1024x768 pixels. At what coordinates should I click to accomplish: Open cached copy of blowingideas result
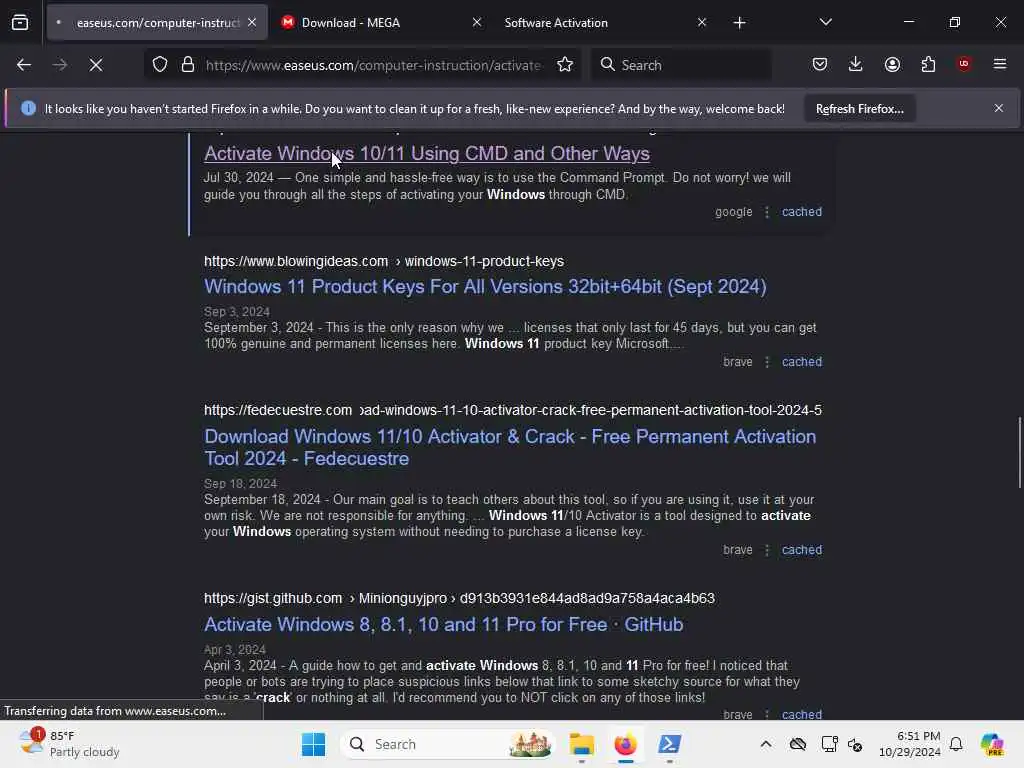coord(802,362)
